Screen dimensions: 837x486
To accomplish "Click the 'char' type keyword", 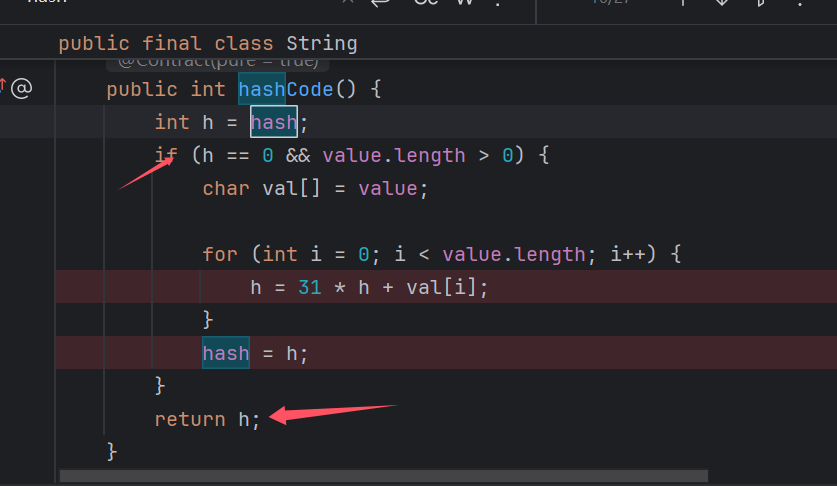I will coord(226,189).
